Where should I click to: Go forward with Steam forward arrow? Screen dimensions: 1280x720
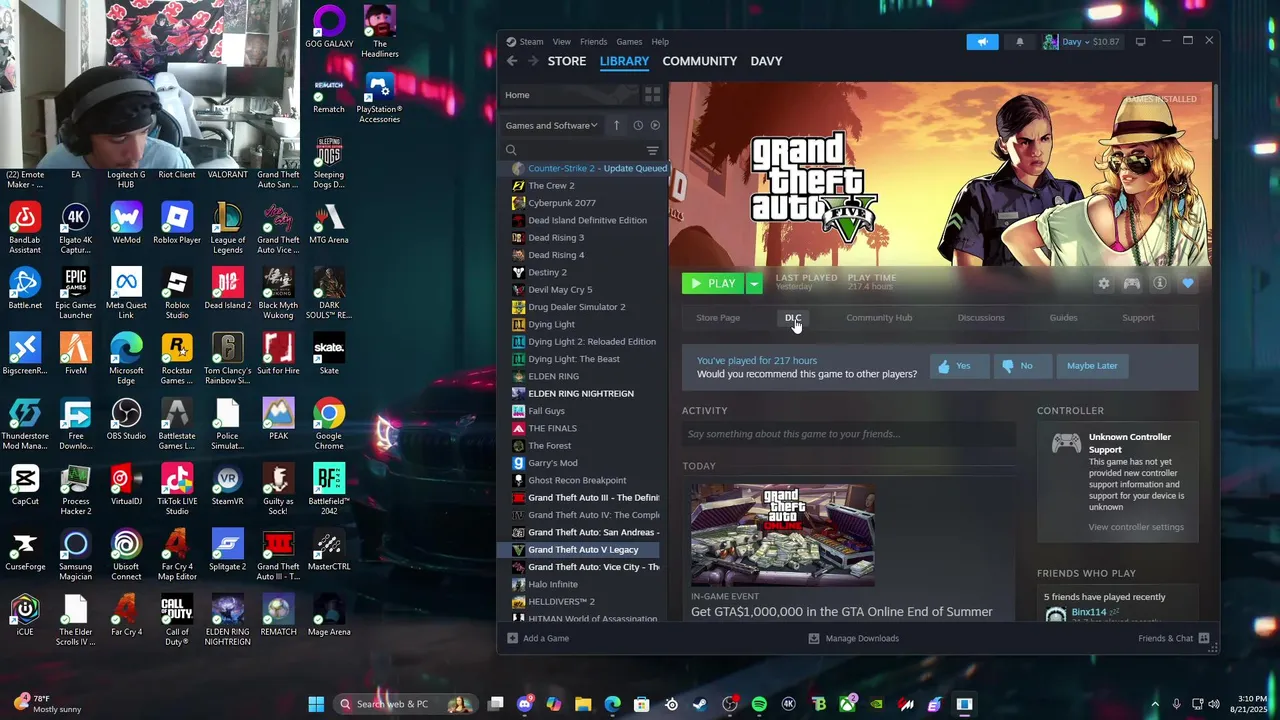(x=533, y=61)
